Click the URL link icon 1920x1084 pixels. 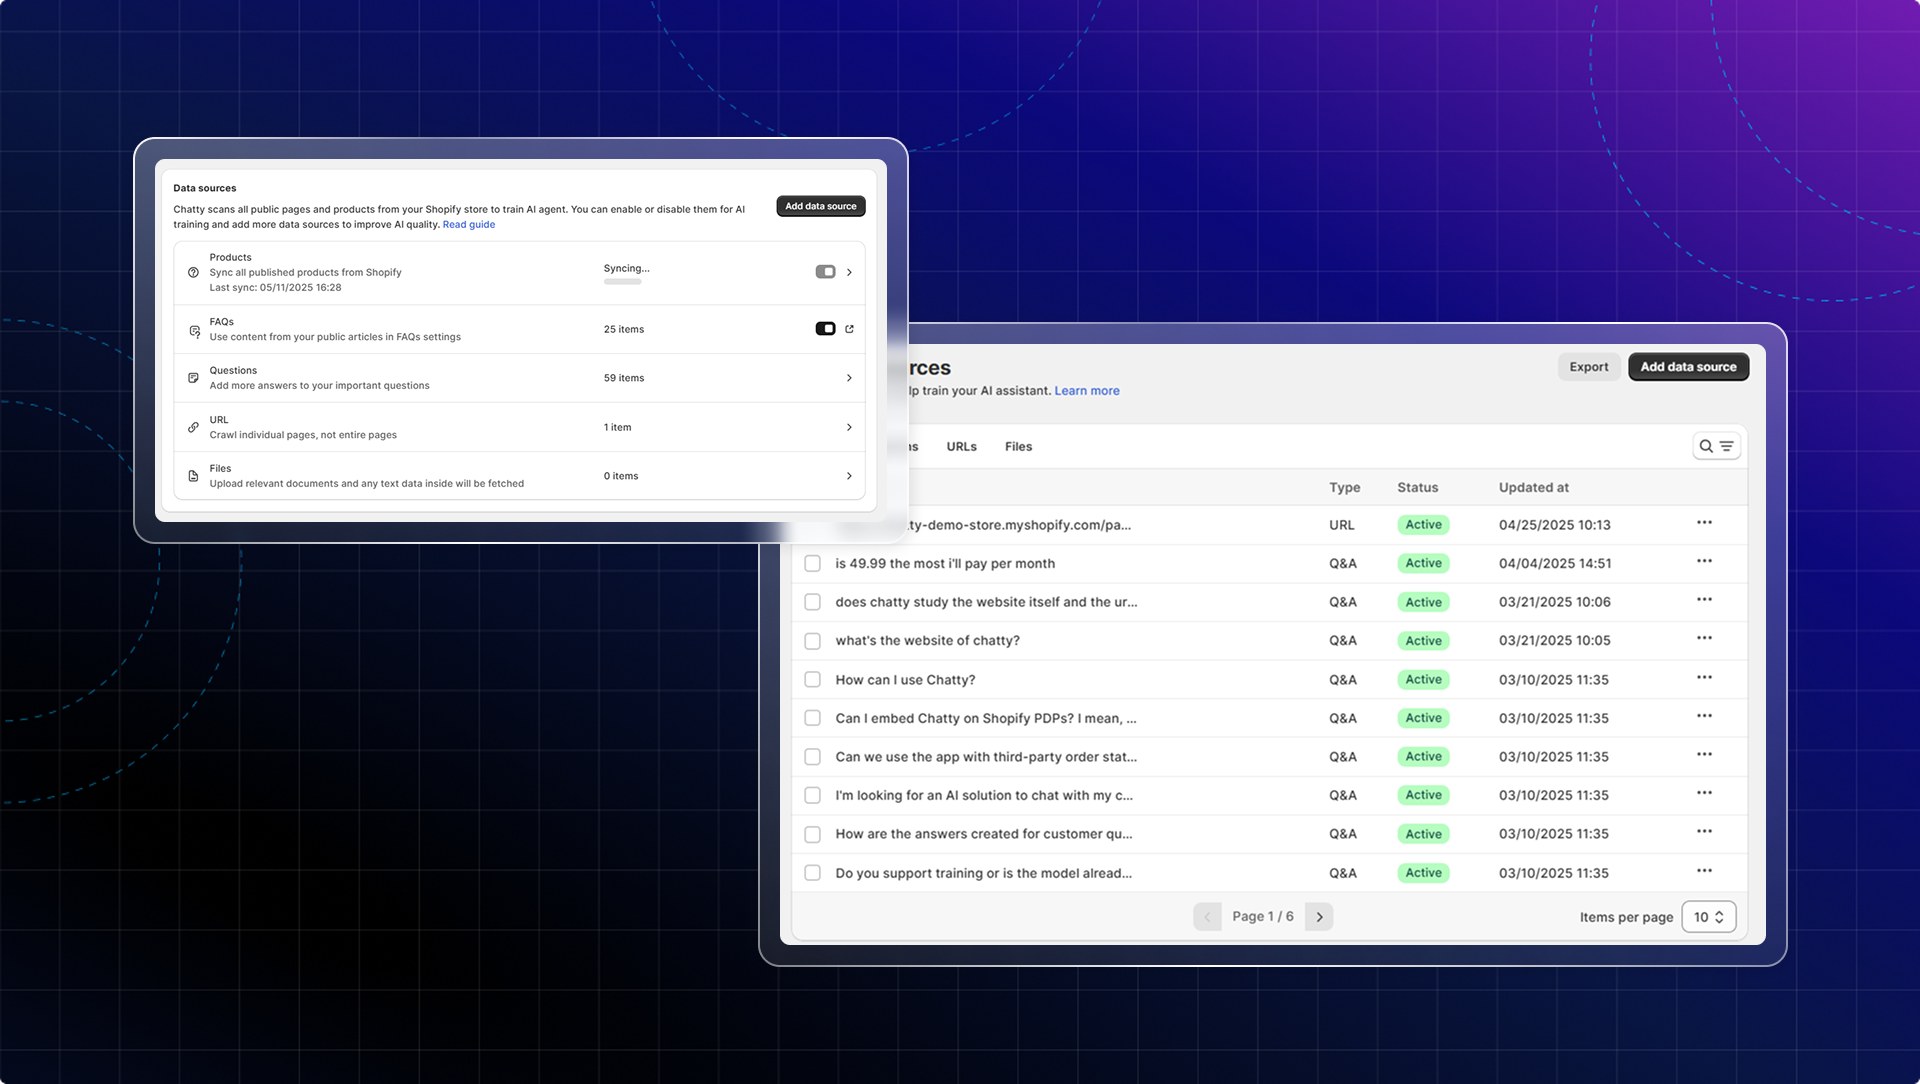tap(193, 427)
